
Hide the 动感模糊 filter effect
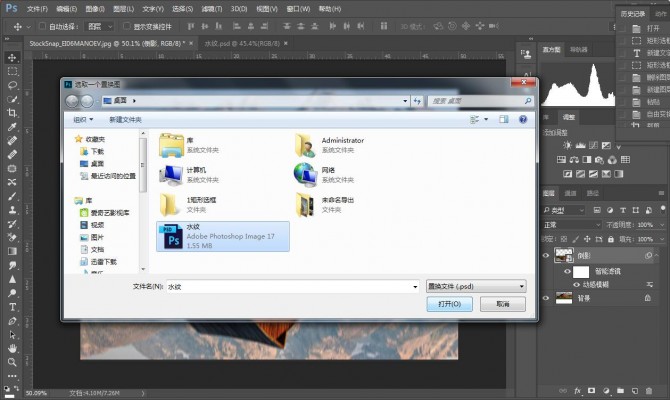576,285
